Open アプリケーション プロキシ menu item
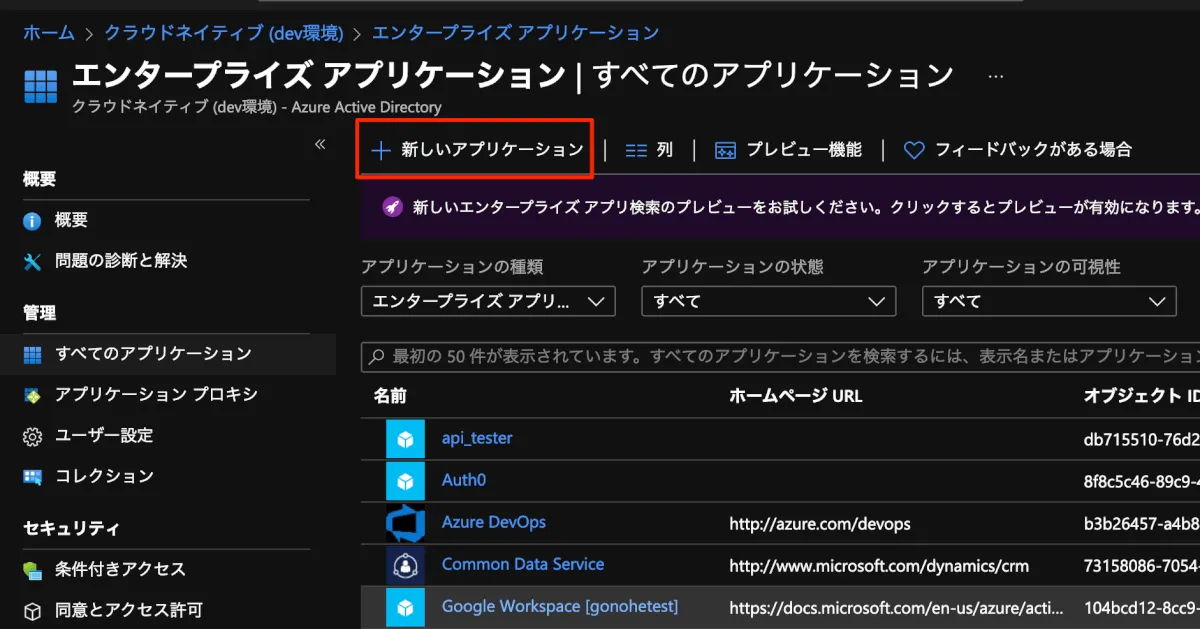Screen dimensions: 1200x629 156,394
